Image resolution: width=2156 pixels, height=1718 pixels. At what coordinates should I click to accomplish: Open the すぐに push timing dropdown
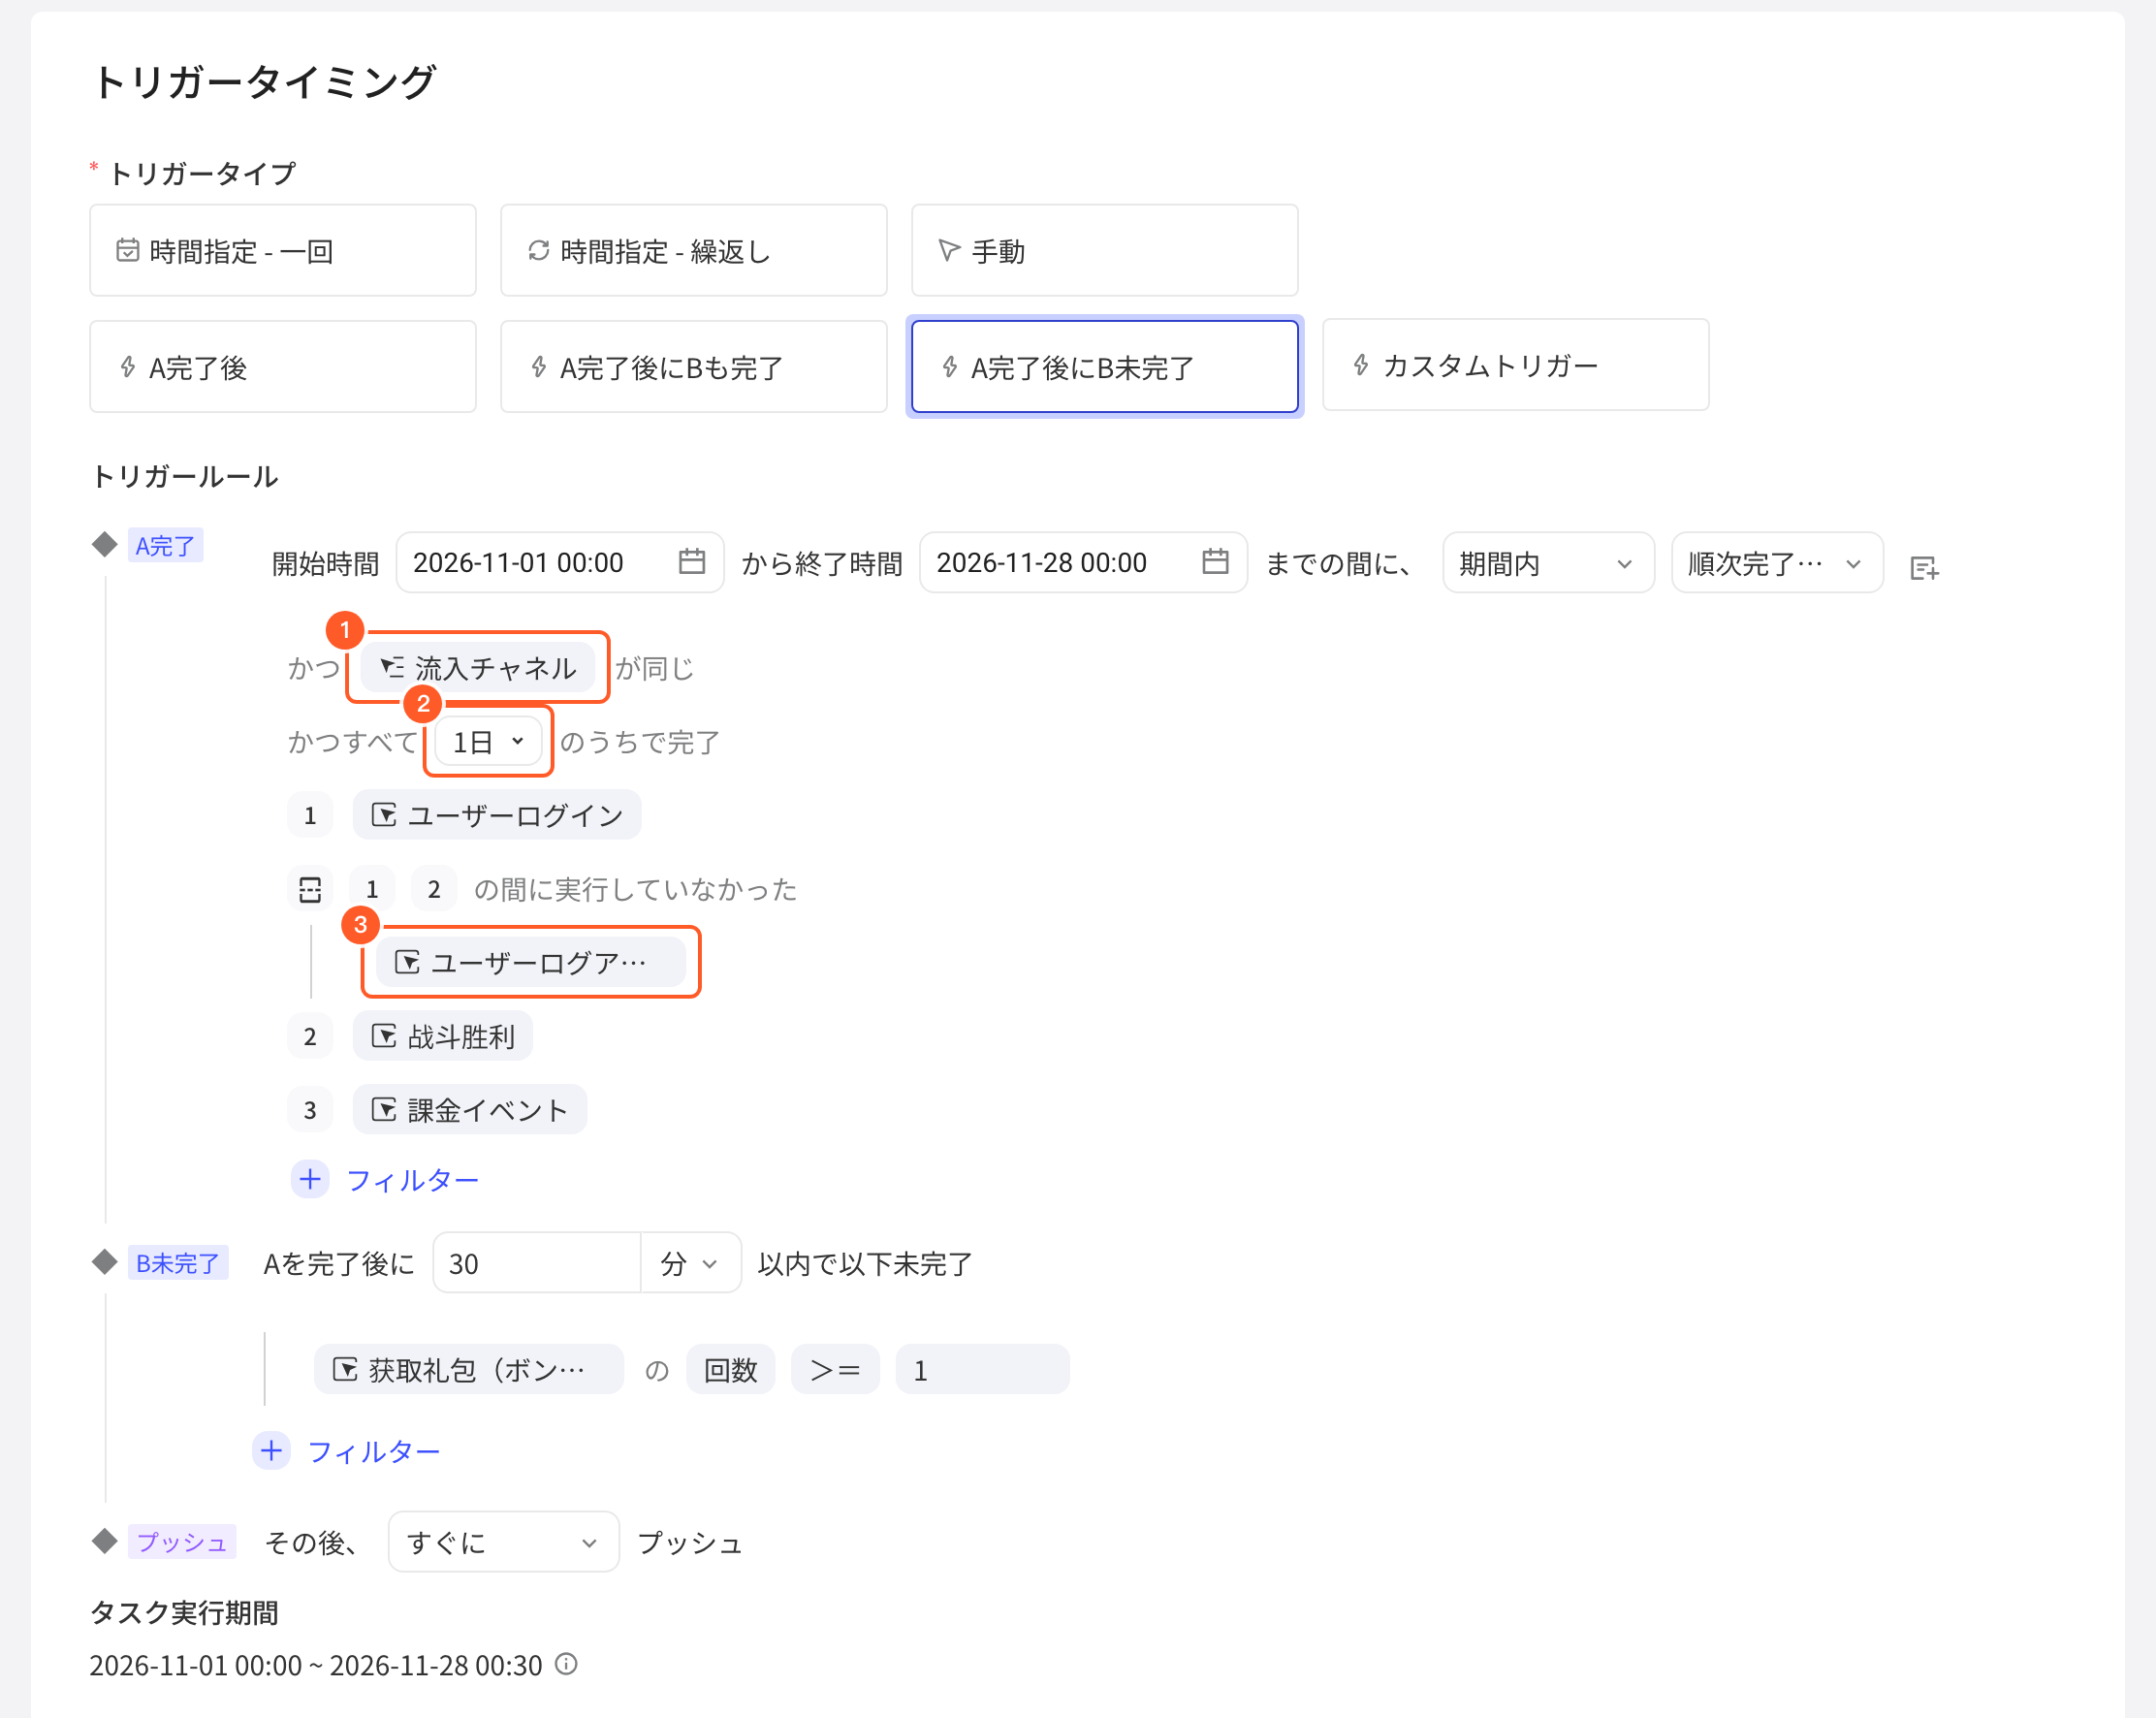coord(504,1542)
